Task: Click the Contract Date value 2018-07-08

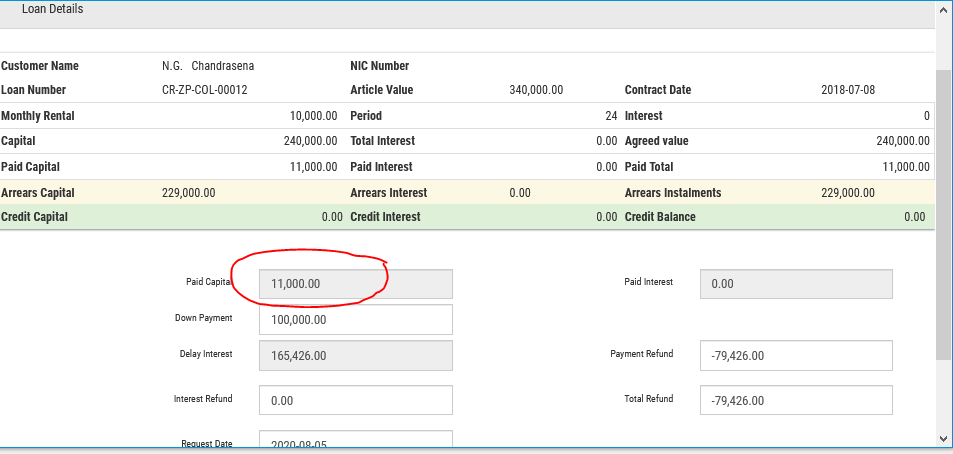Action: click(848, 90)
